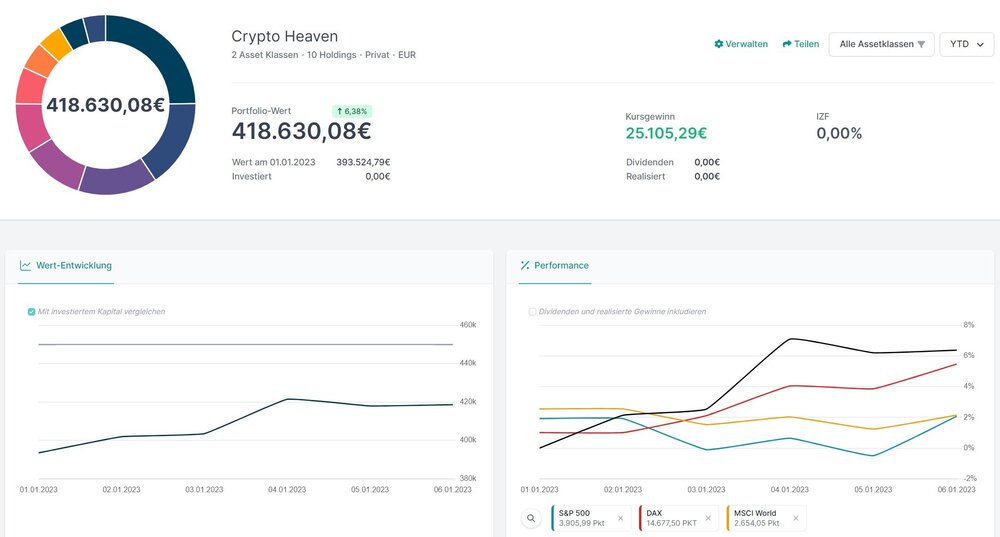Click the gear icon beside Verwalten
1000x537 pixels.
(719, 44)
